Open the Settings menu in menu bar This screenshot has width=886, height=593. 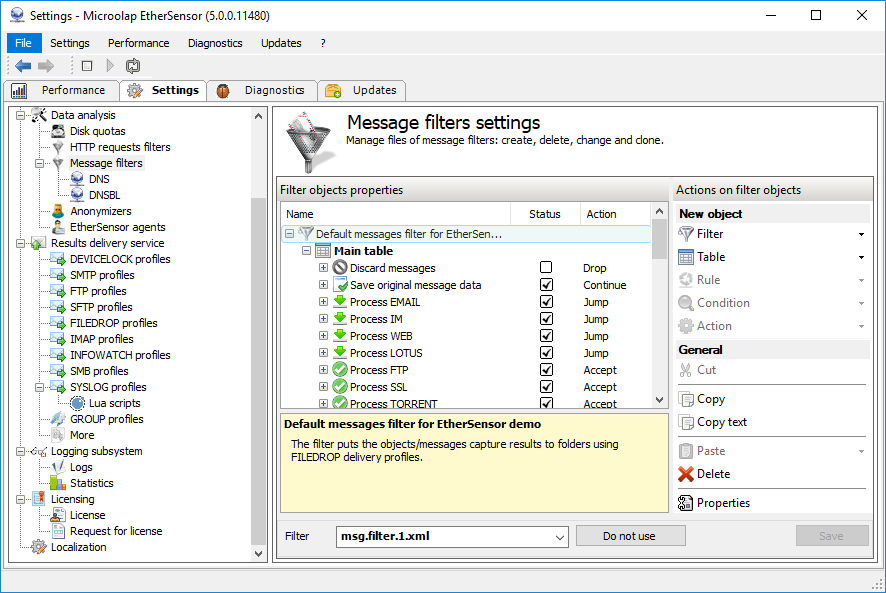pyautogui.click(x=70, y=43)
